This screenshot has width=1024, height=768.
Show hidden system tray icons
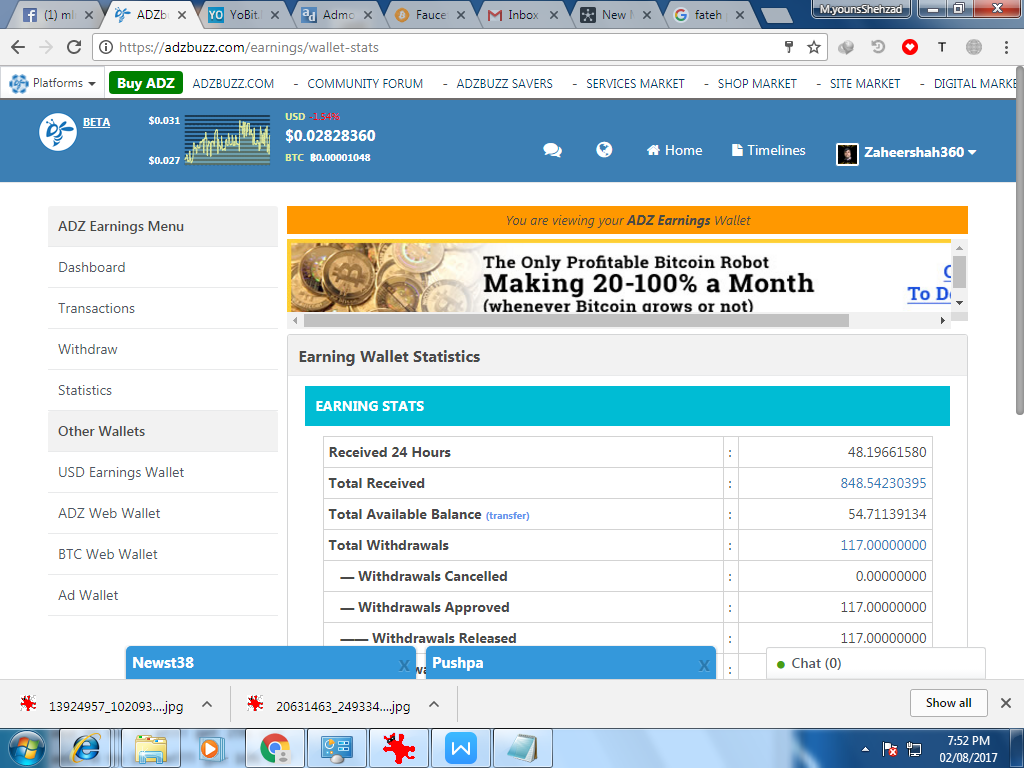pyautogui.click(x=865, y=748)
